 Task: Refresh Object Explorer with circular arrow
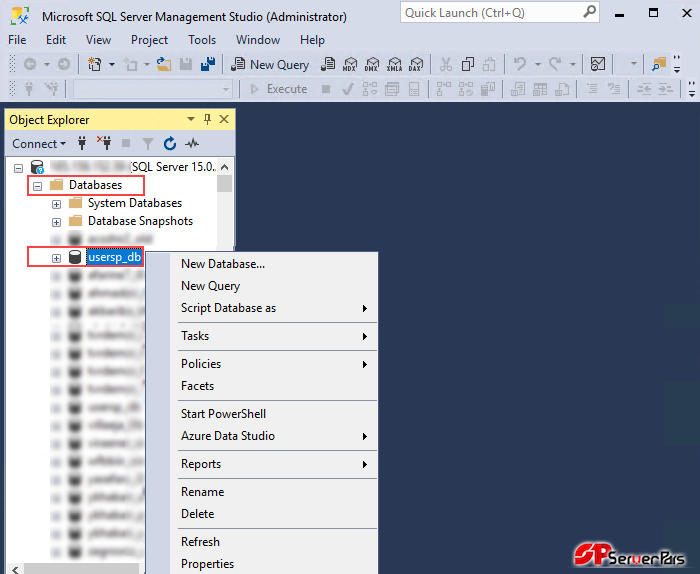[170, 144]
